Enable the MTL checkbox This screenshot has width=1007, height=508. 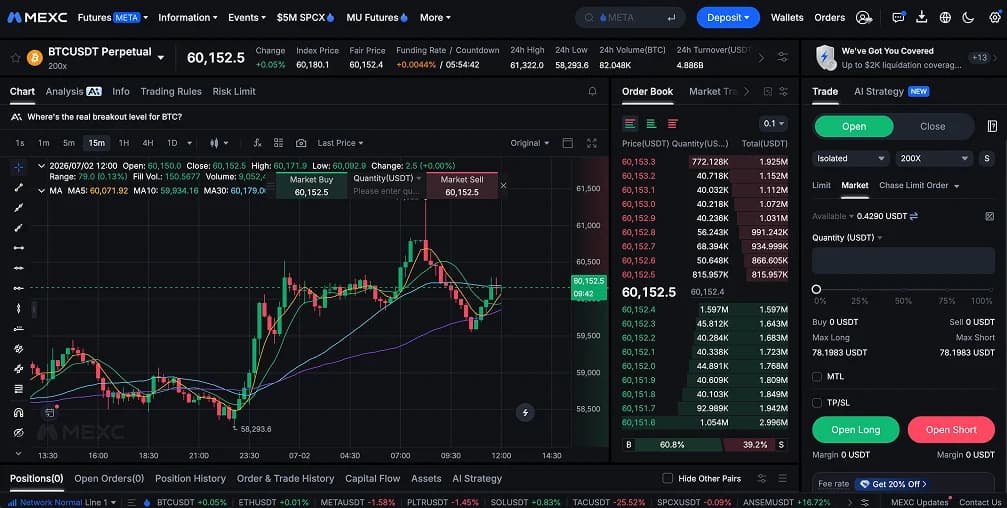point(817,376)
